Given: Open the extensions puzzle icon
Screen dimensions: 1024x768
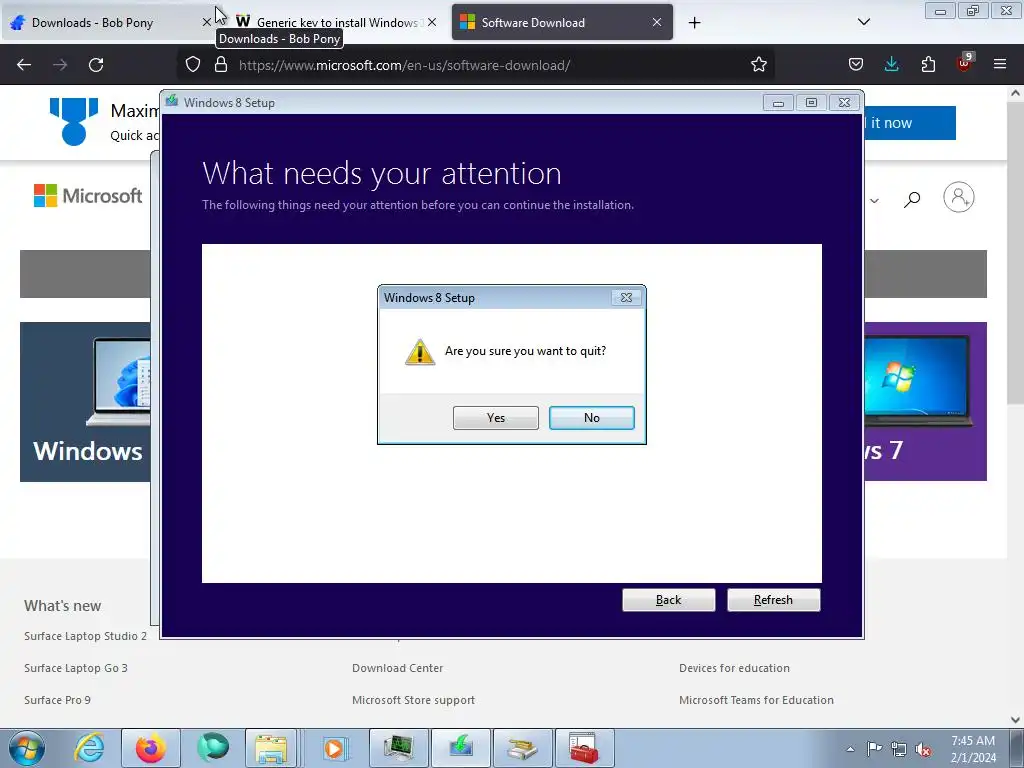Looking at the screenshot, I should (928, 65).
